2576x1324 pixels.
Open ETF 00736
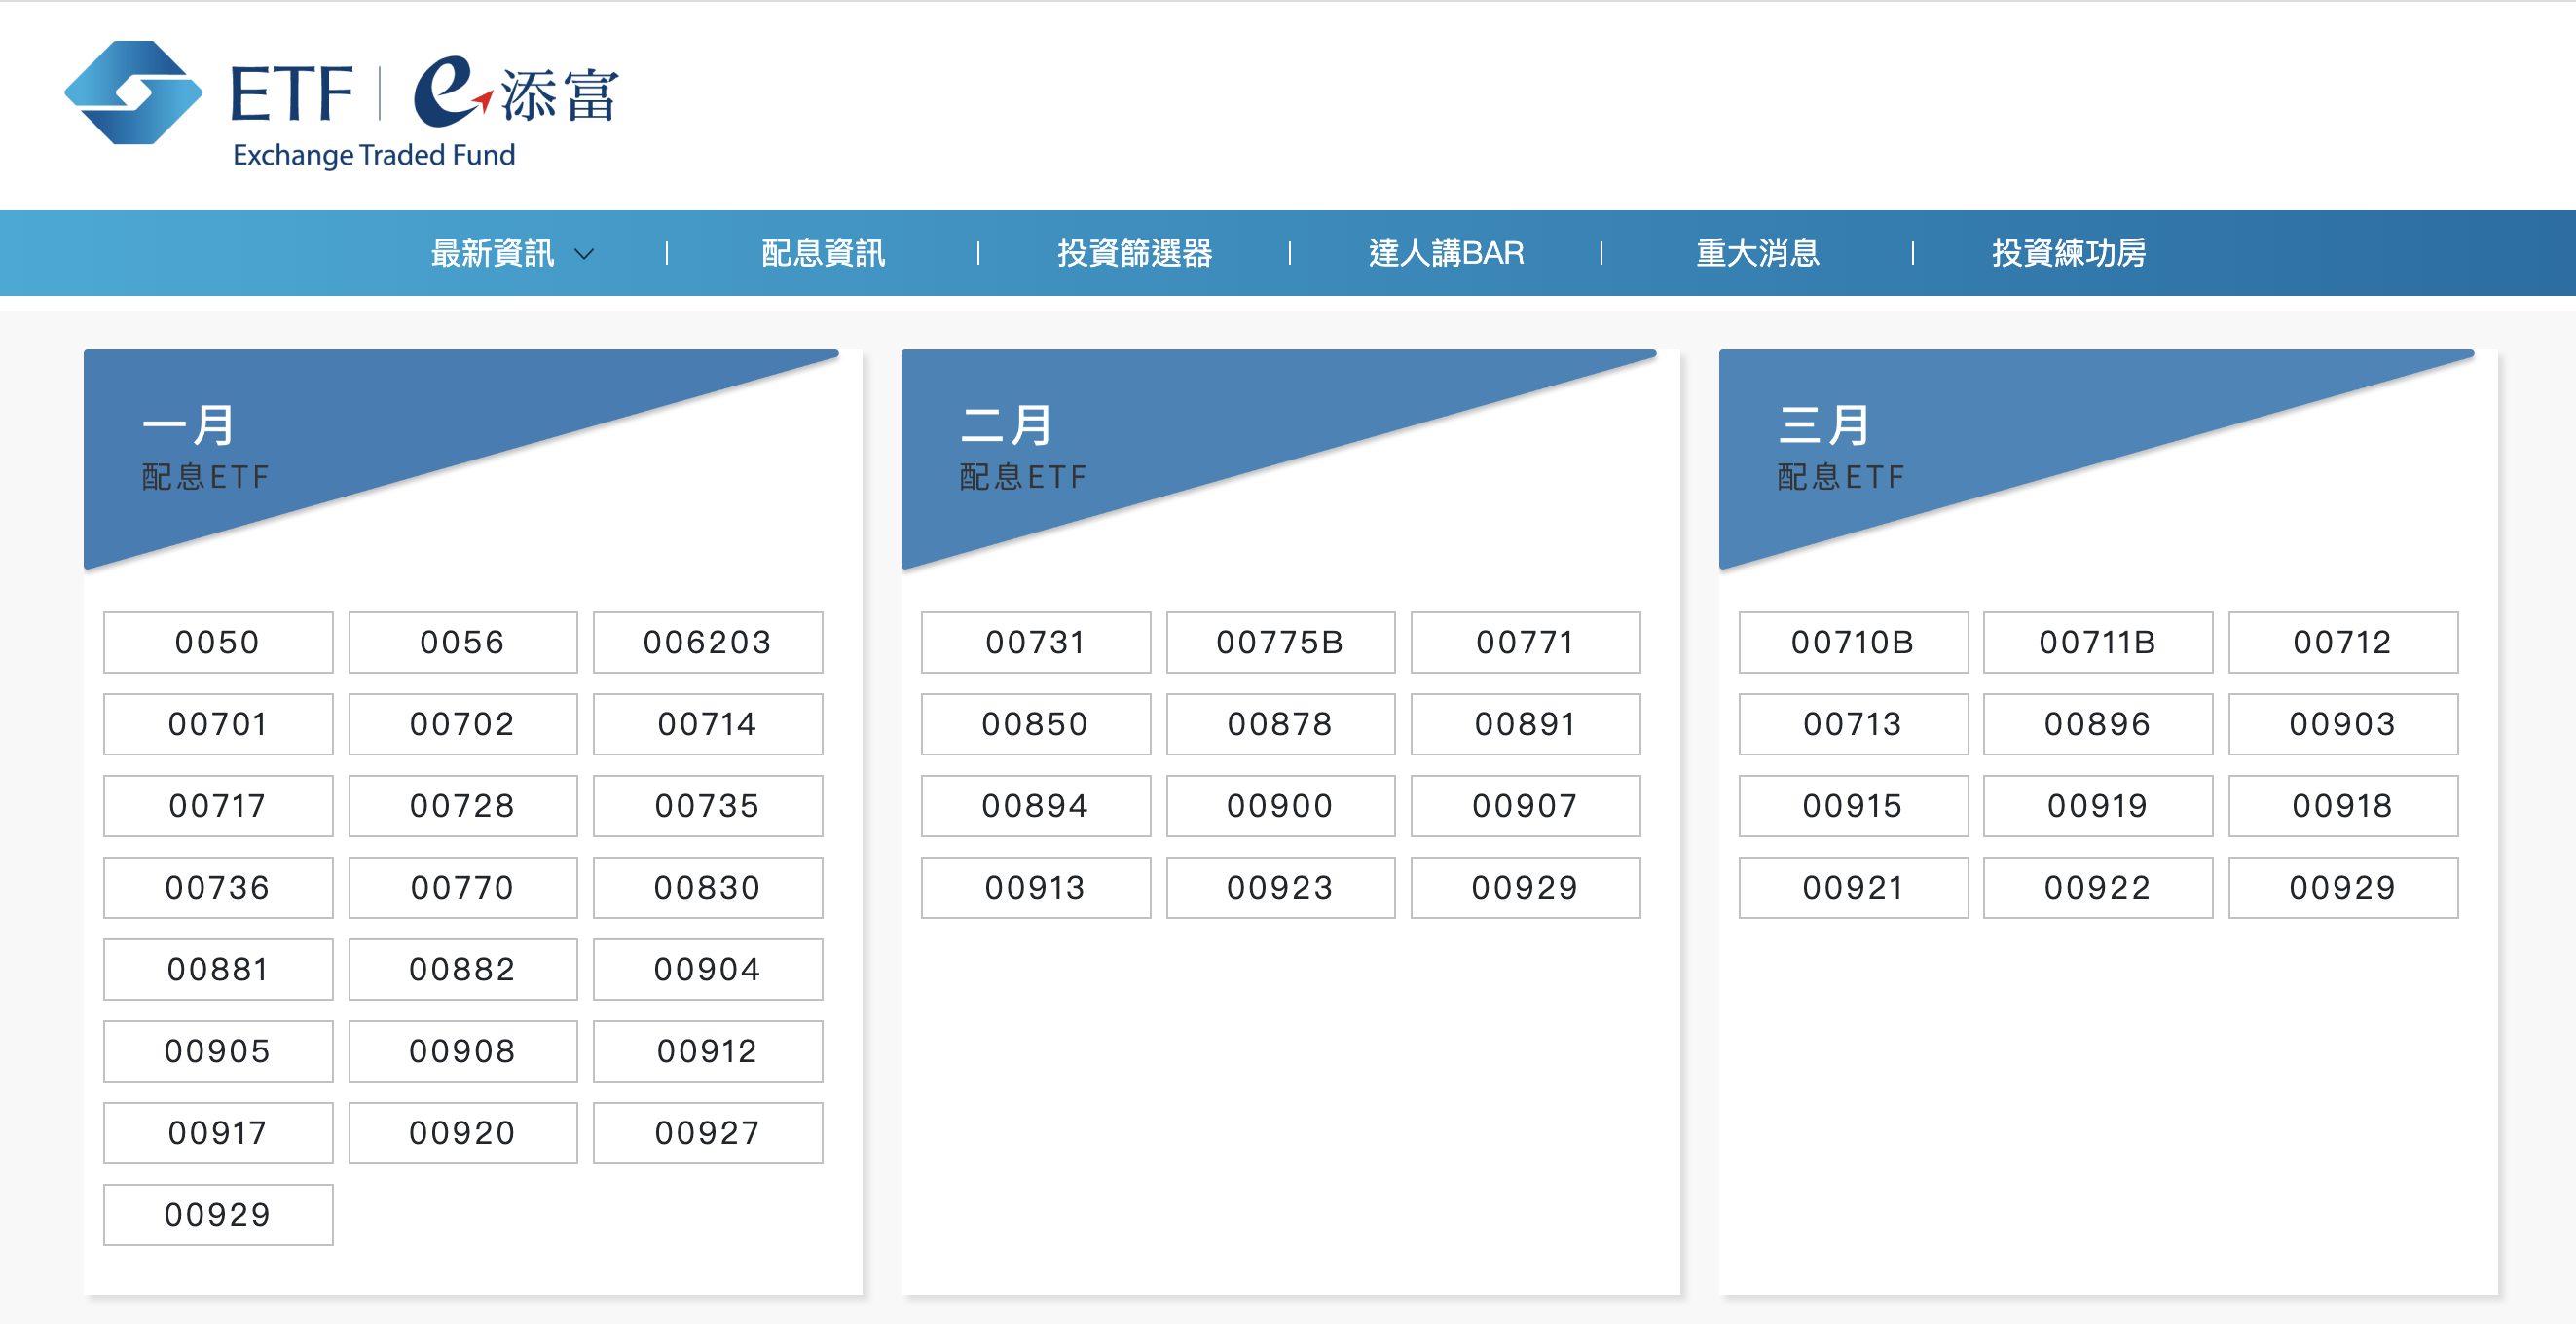[x=218, y=888]
